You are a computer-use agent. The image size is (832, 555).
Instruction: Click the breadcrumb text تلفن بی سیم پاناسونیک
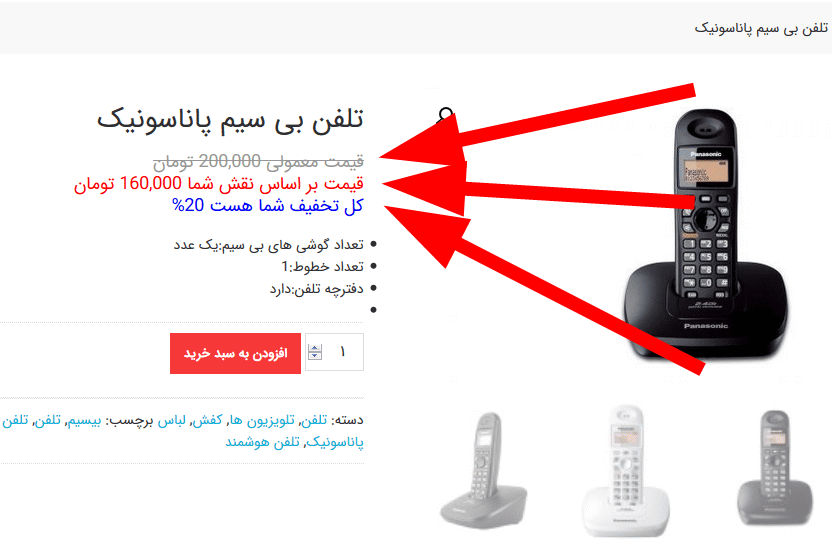pyautogui.click(x=761, y=28)
